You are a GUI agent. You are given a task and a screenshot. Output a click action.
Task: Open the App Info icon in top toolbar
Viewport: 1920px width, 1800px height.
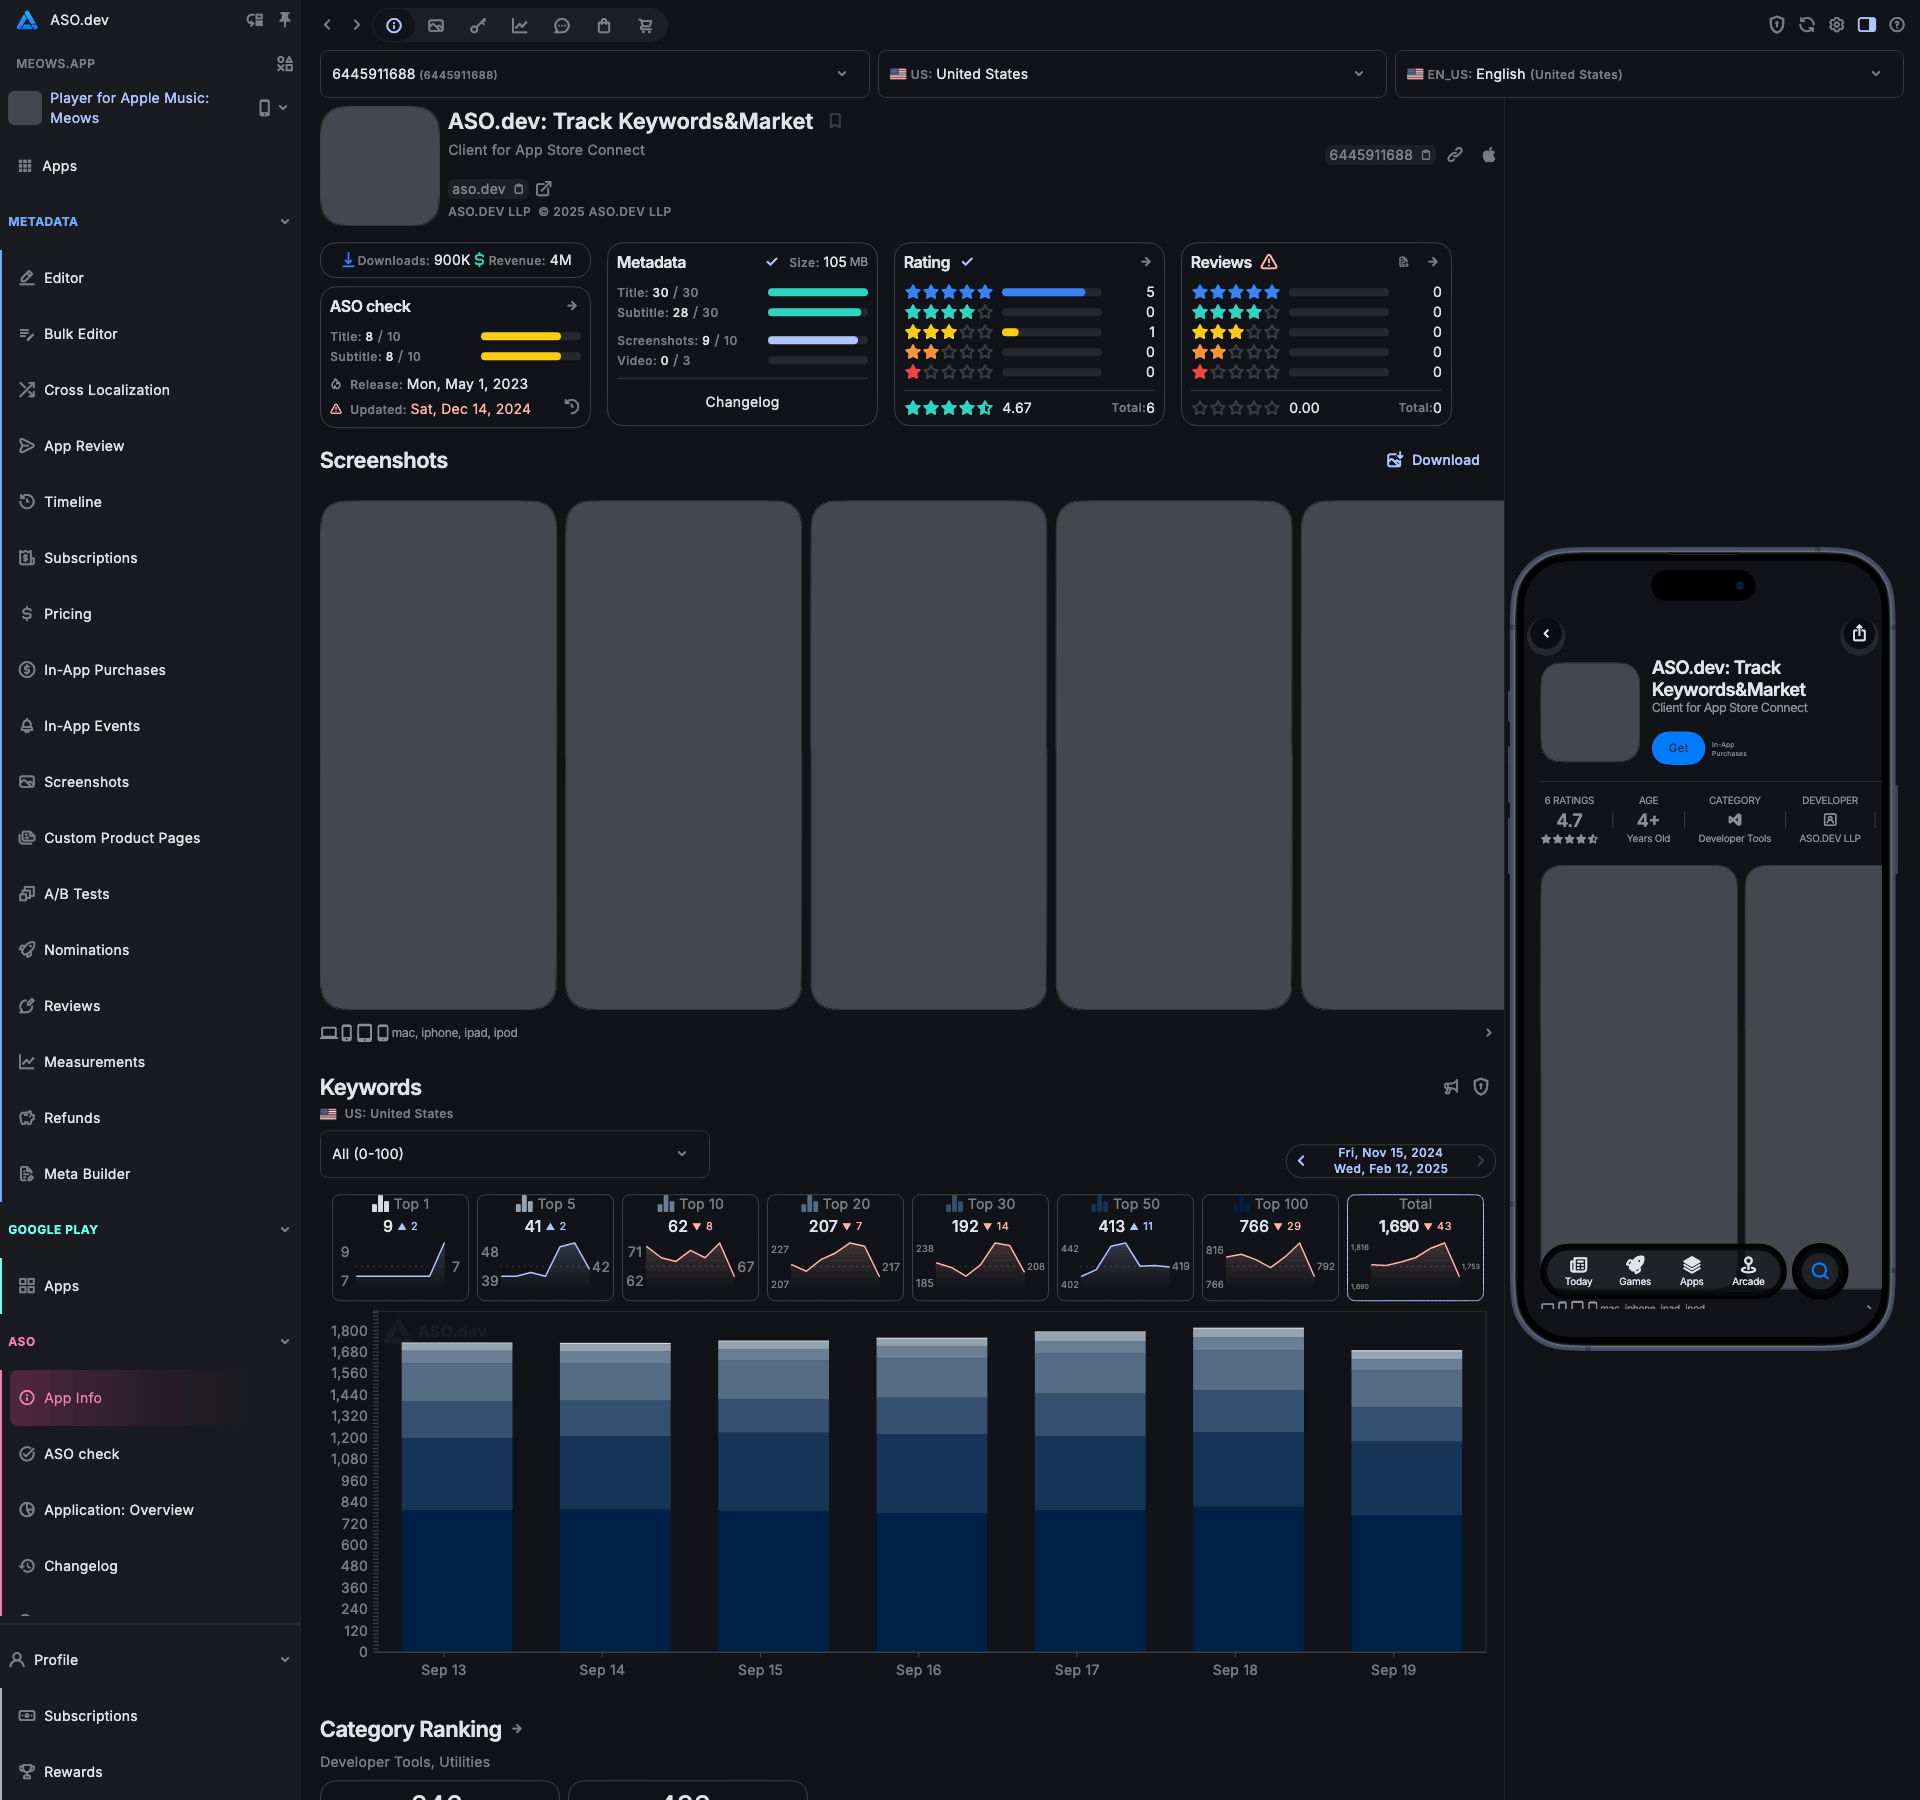coord(394,26)
